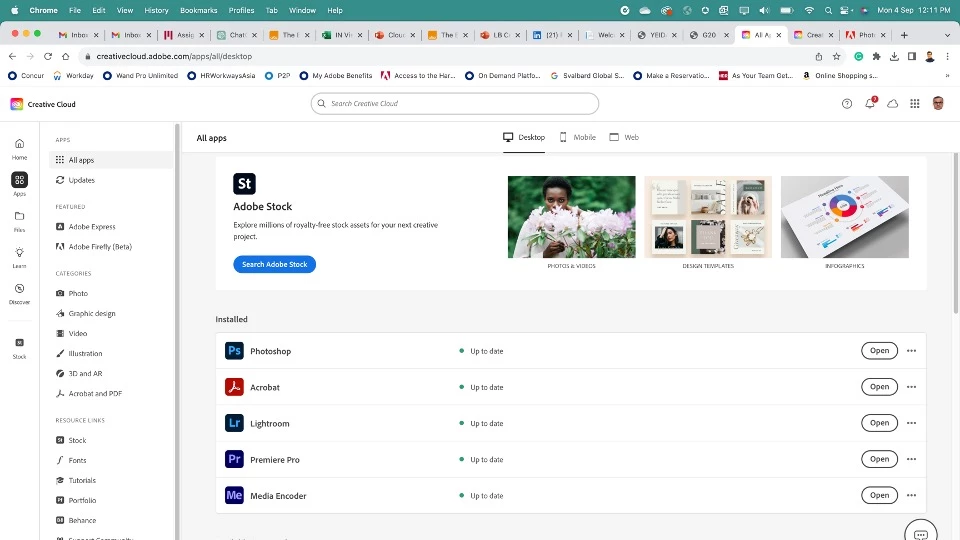Open the notifications bell icon
960x540 pixels.
pyautogui.click(x=870, y=103)
